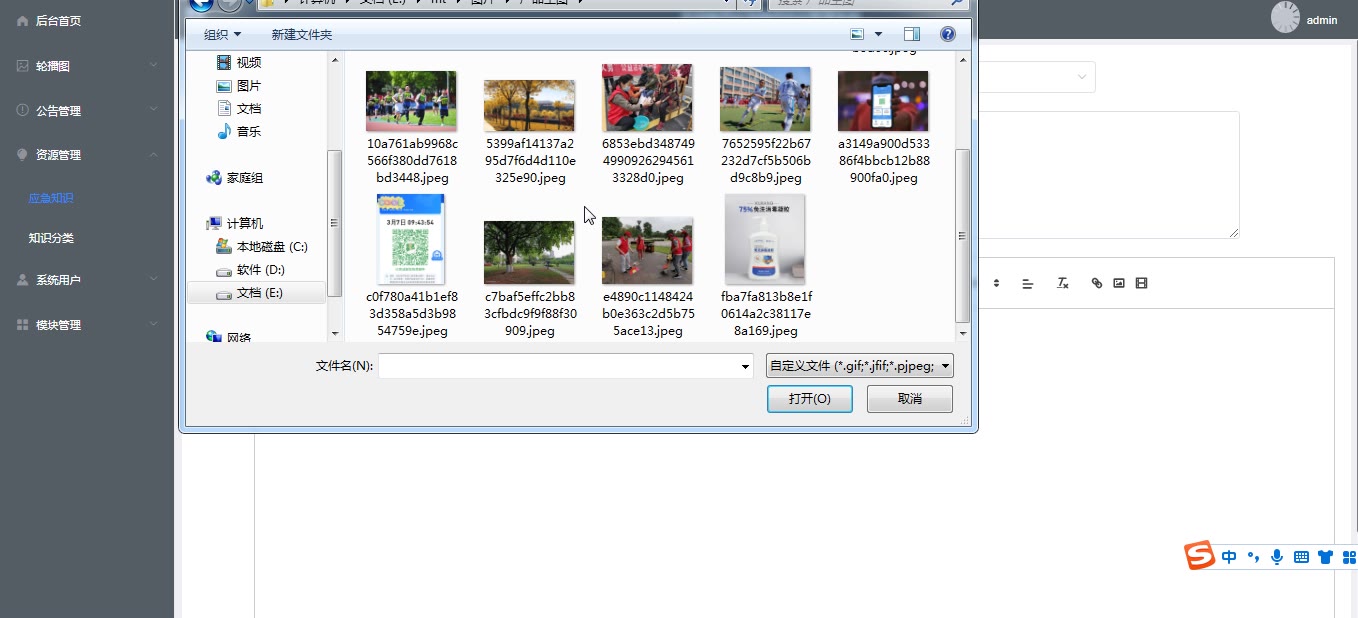This screenshot has height=618, width=1358.
Task: Click navigation pane scroll down arrow
Action: pyautogui.click(x=335, y=333)
